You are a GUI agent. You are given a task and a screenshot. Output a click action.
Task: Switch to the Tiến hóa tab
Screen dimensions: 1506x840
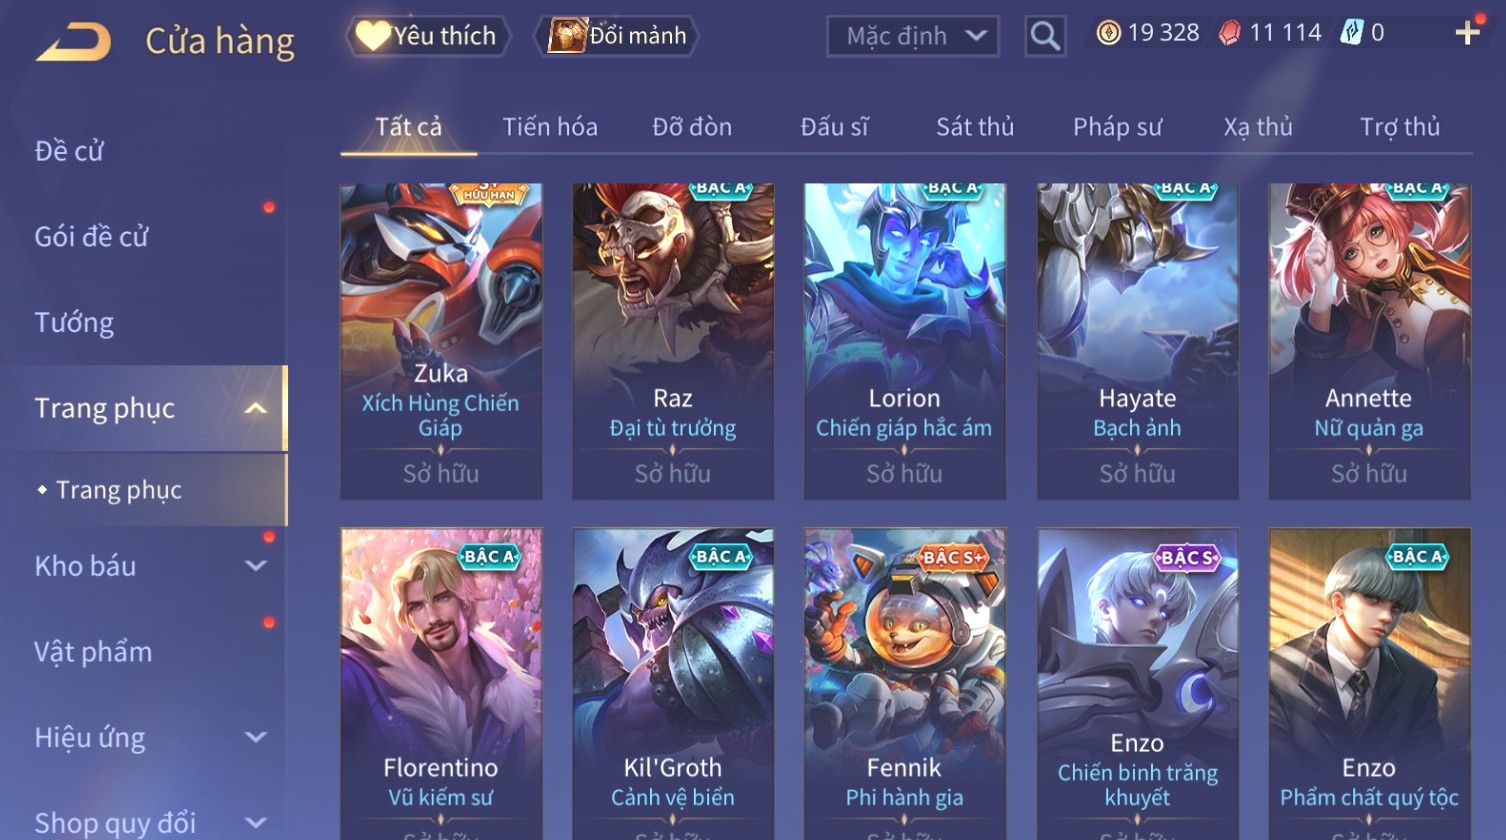pos(550,127)
